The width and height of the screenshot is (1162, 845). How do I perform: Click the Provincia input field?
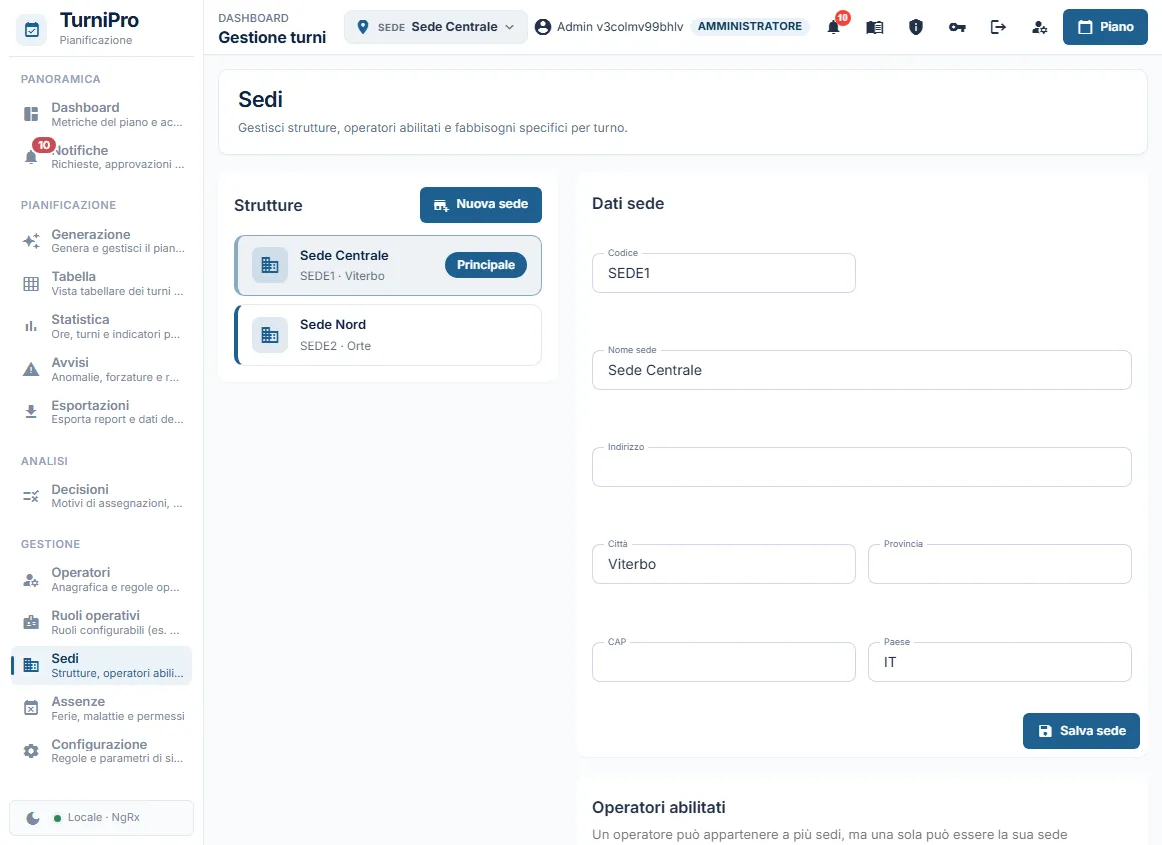tap(1000, 565)
